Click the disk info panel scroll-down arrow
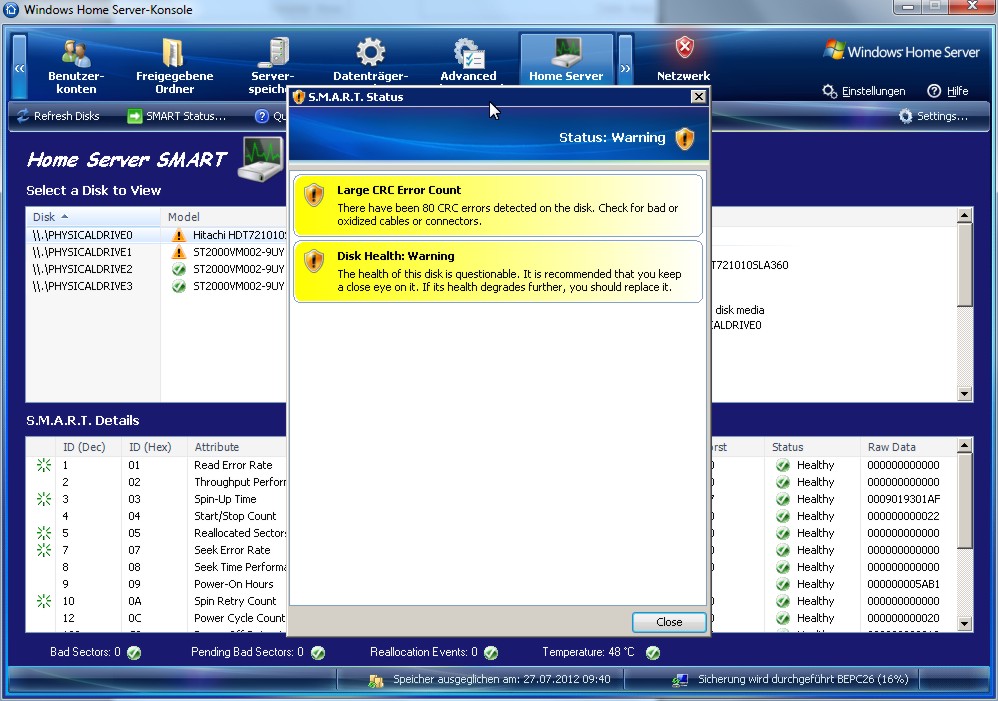This screenshot has width=998, height=701. (x=964, y=394)
